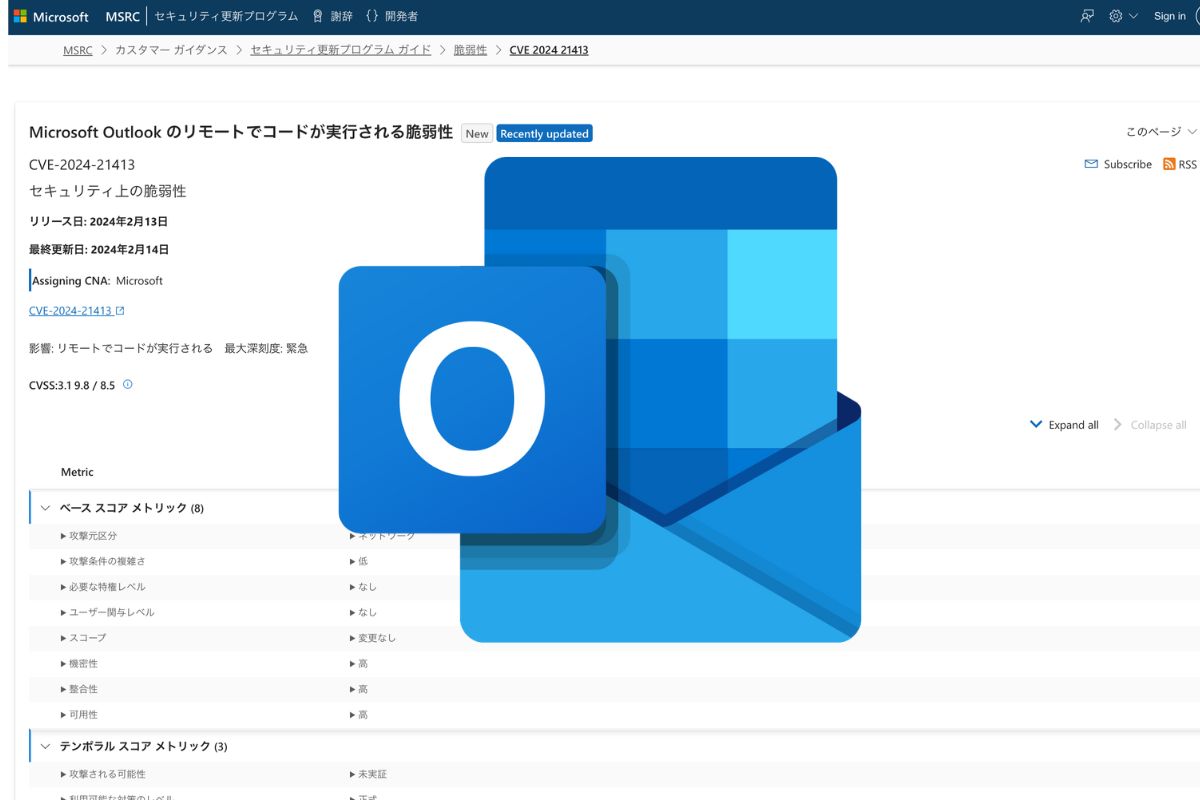Image resolution: width=1200 pixels, height=800 pixels.
Task: Click the Microsoft logo in the header
Action: [x=51, y=17]
